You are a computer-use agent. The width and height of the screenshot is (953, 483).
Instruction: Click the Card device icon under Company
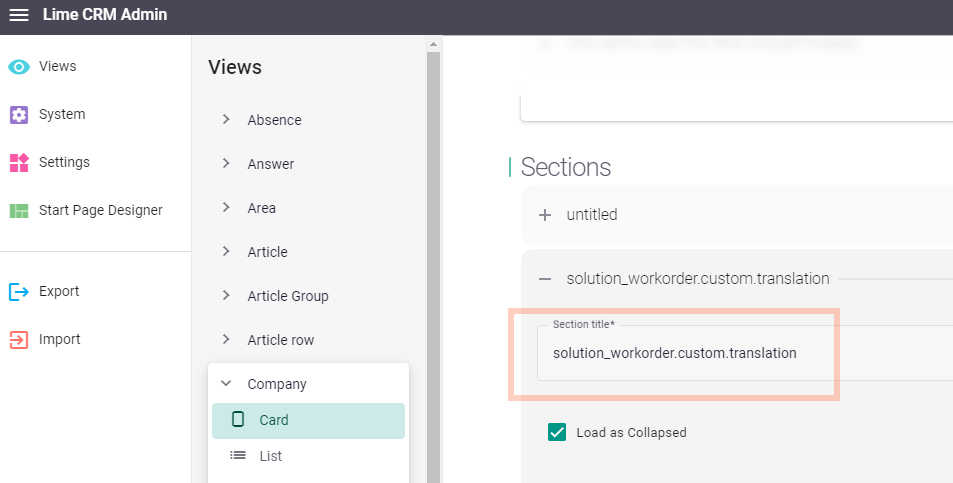238,420
